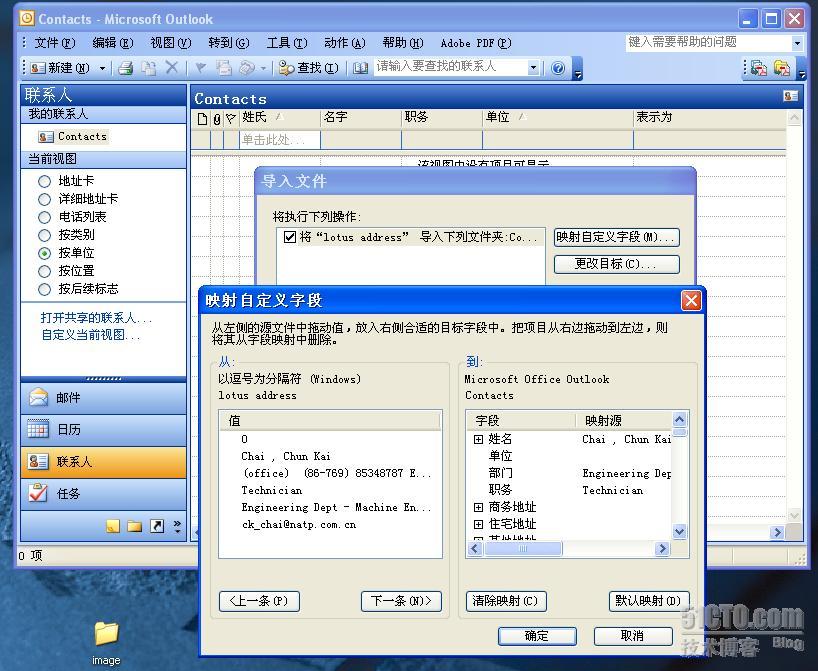
Task: Open the 转到 (Go) menu
Action: (228, 43)
